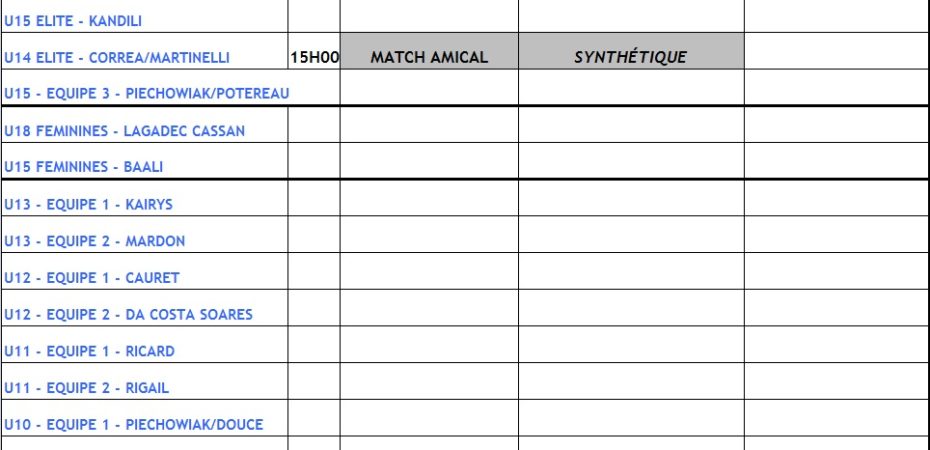Select U12 - EQUIPE 2 - DA COSTA SOARES
This screenshot has width=930, height=450.
pyautogui.click(x=128, y=314)
